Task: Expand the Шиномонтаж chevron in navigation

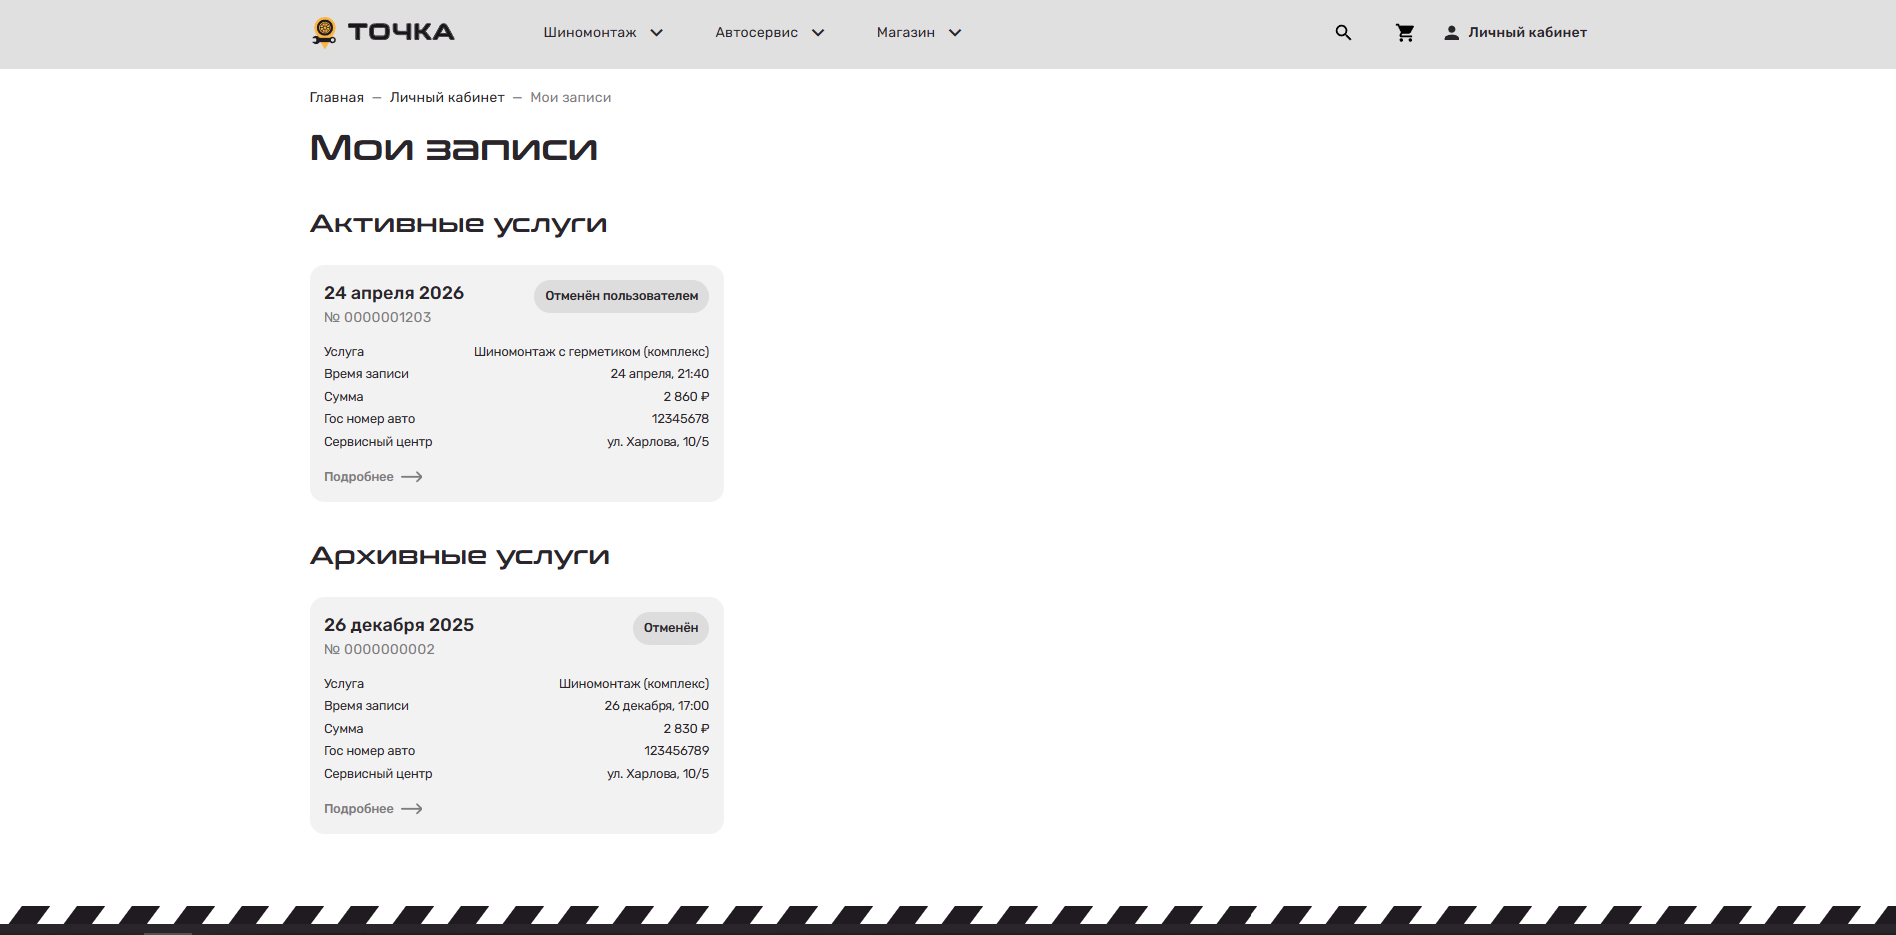Action: [657, 33]
